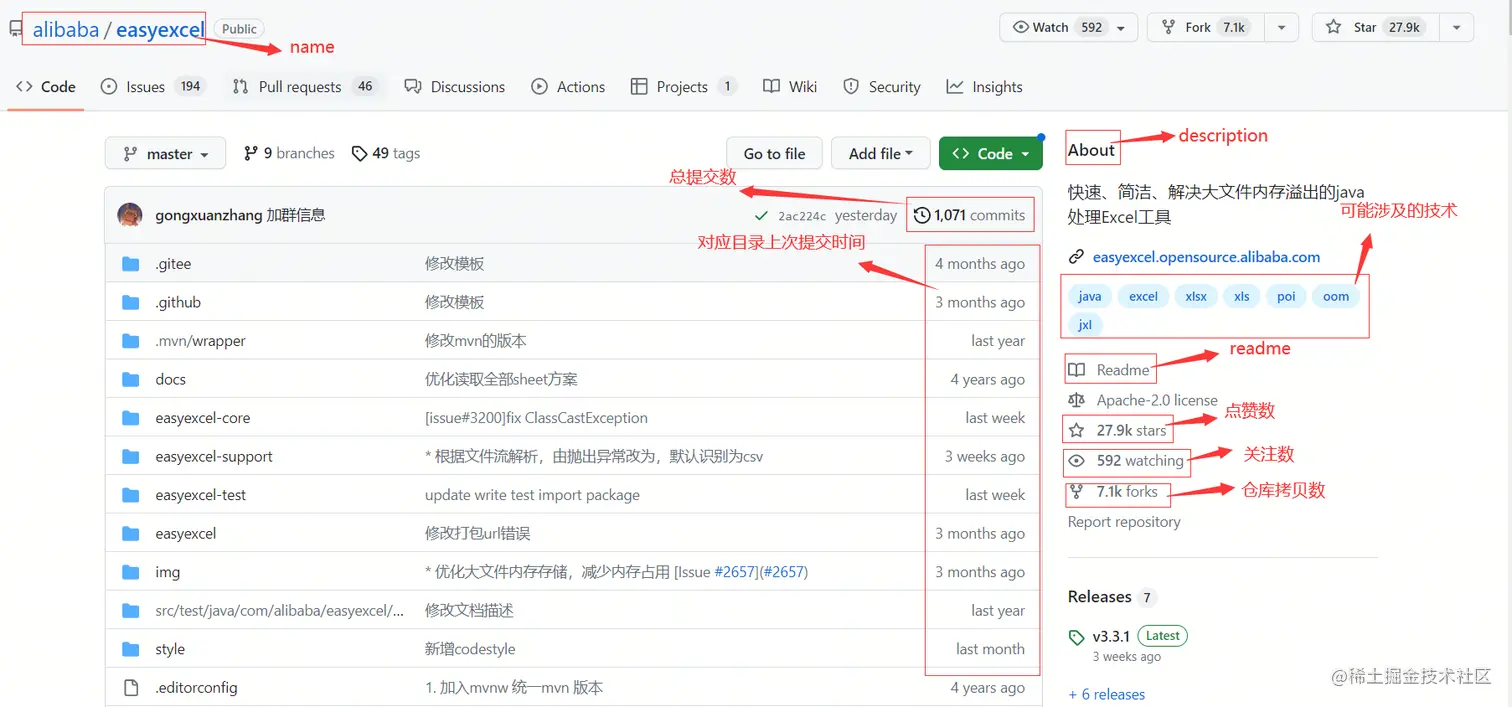Expand the Star lists dropdown arrow
Viewport: 1512px width, 707px height.
(1456, 28)
